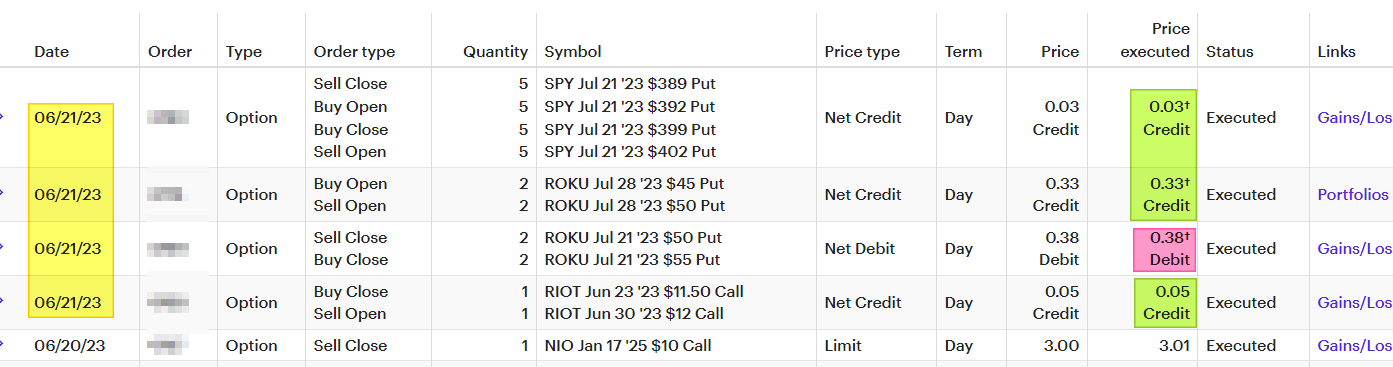Click the Quantity column header
Viewport: 1393px width, 367px height.
(495, 52)
